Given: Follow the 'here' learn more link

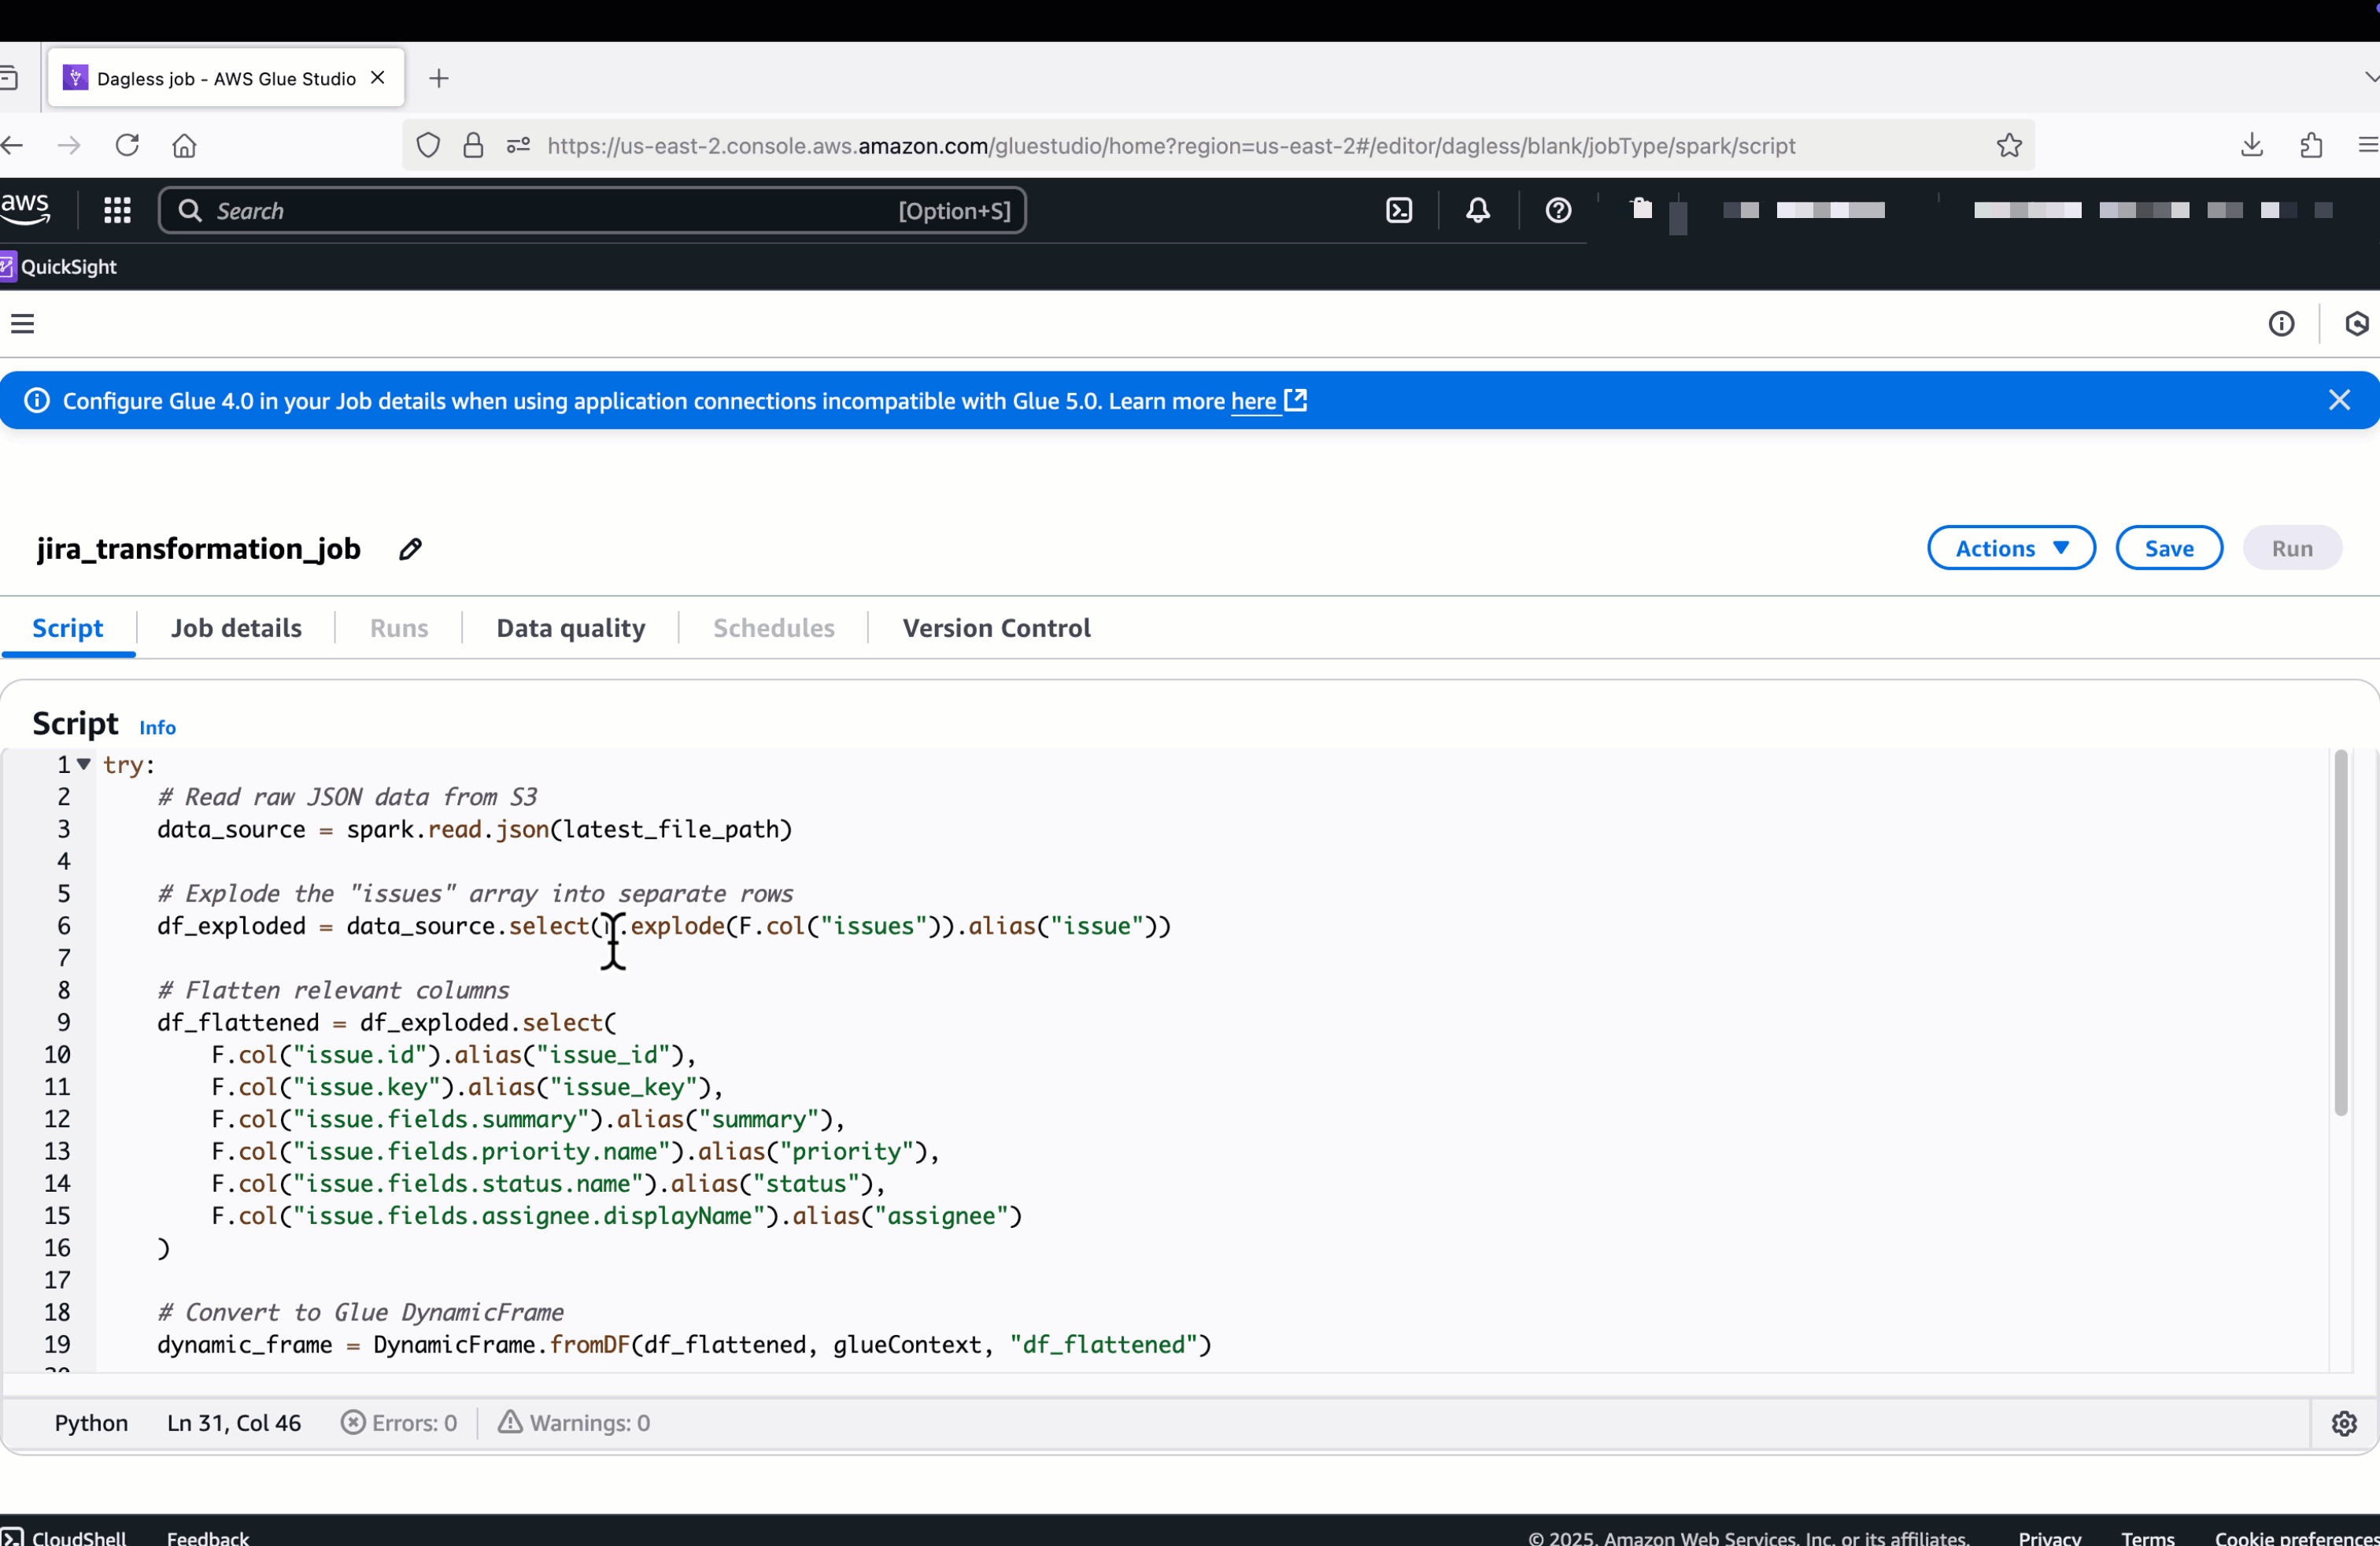Looking at the screenshot, I should (x=1253, y=401).
